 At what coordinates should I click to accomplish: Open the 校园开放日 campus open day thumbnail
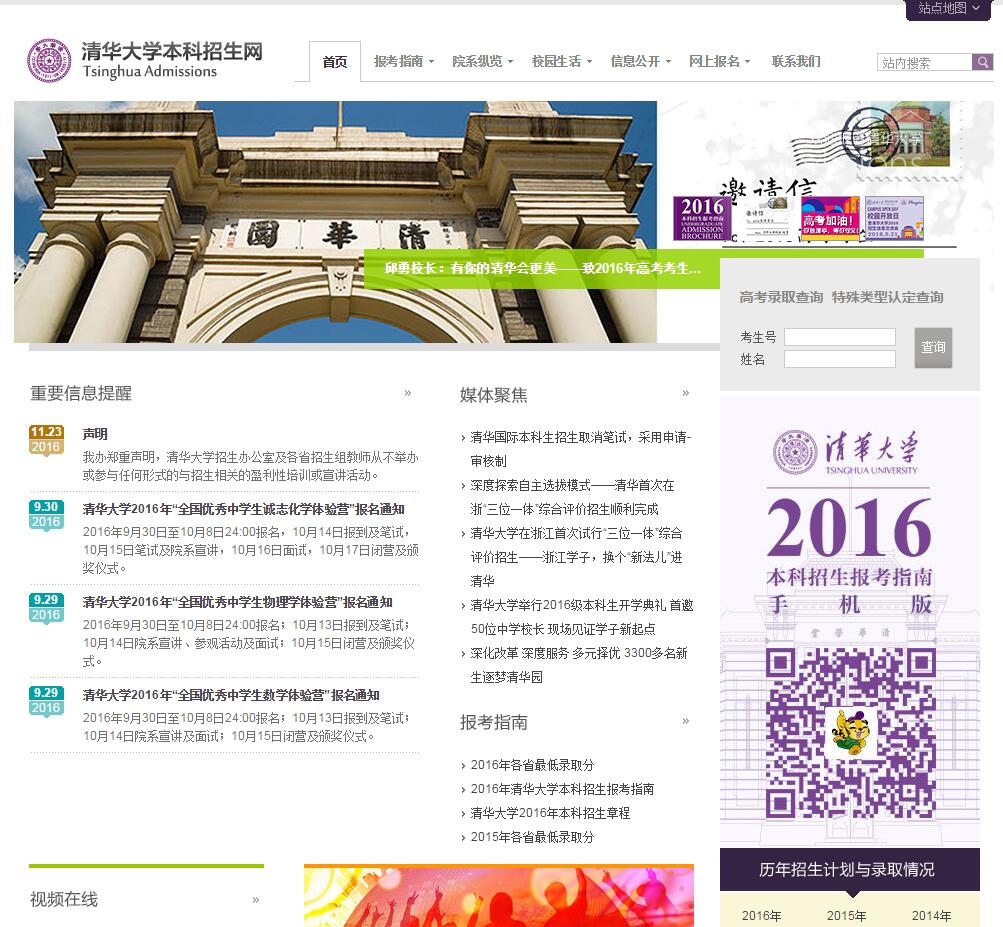(x=894, y=218)
